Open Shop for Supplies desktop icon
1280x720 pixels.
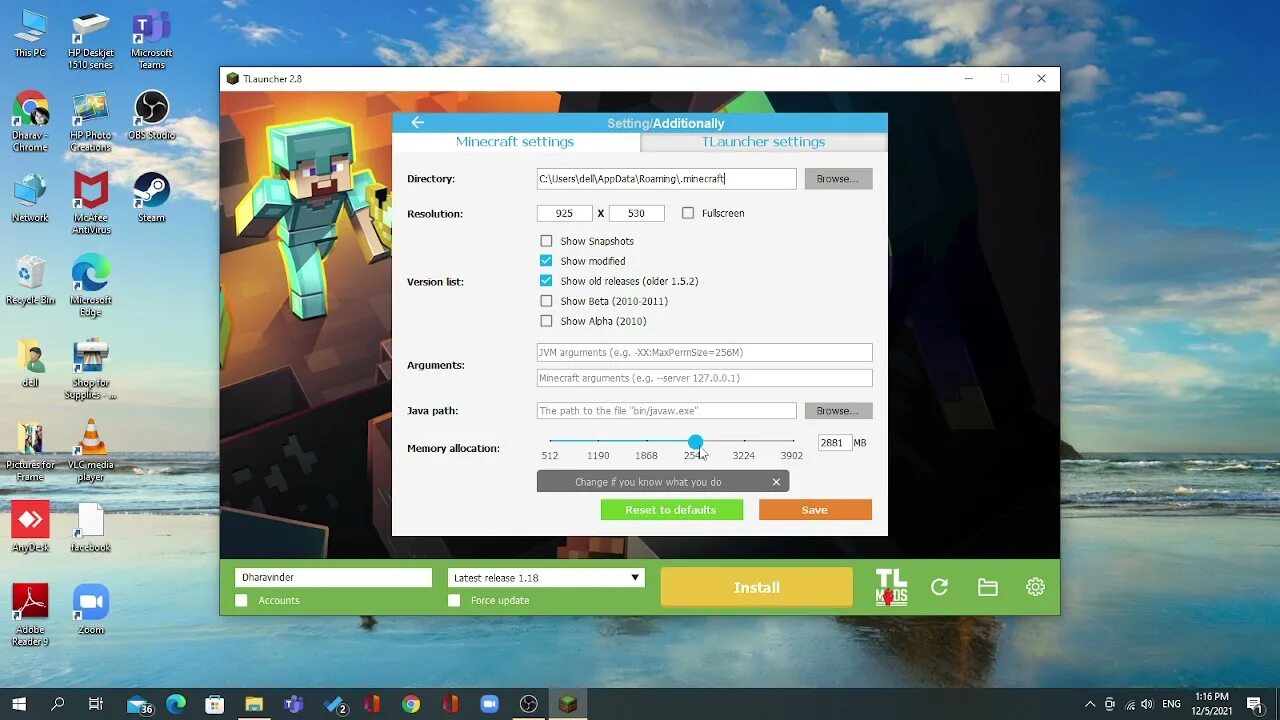(x=91, y=369)
